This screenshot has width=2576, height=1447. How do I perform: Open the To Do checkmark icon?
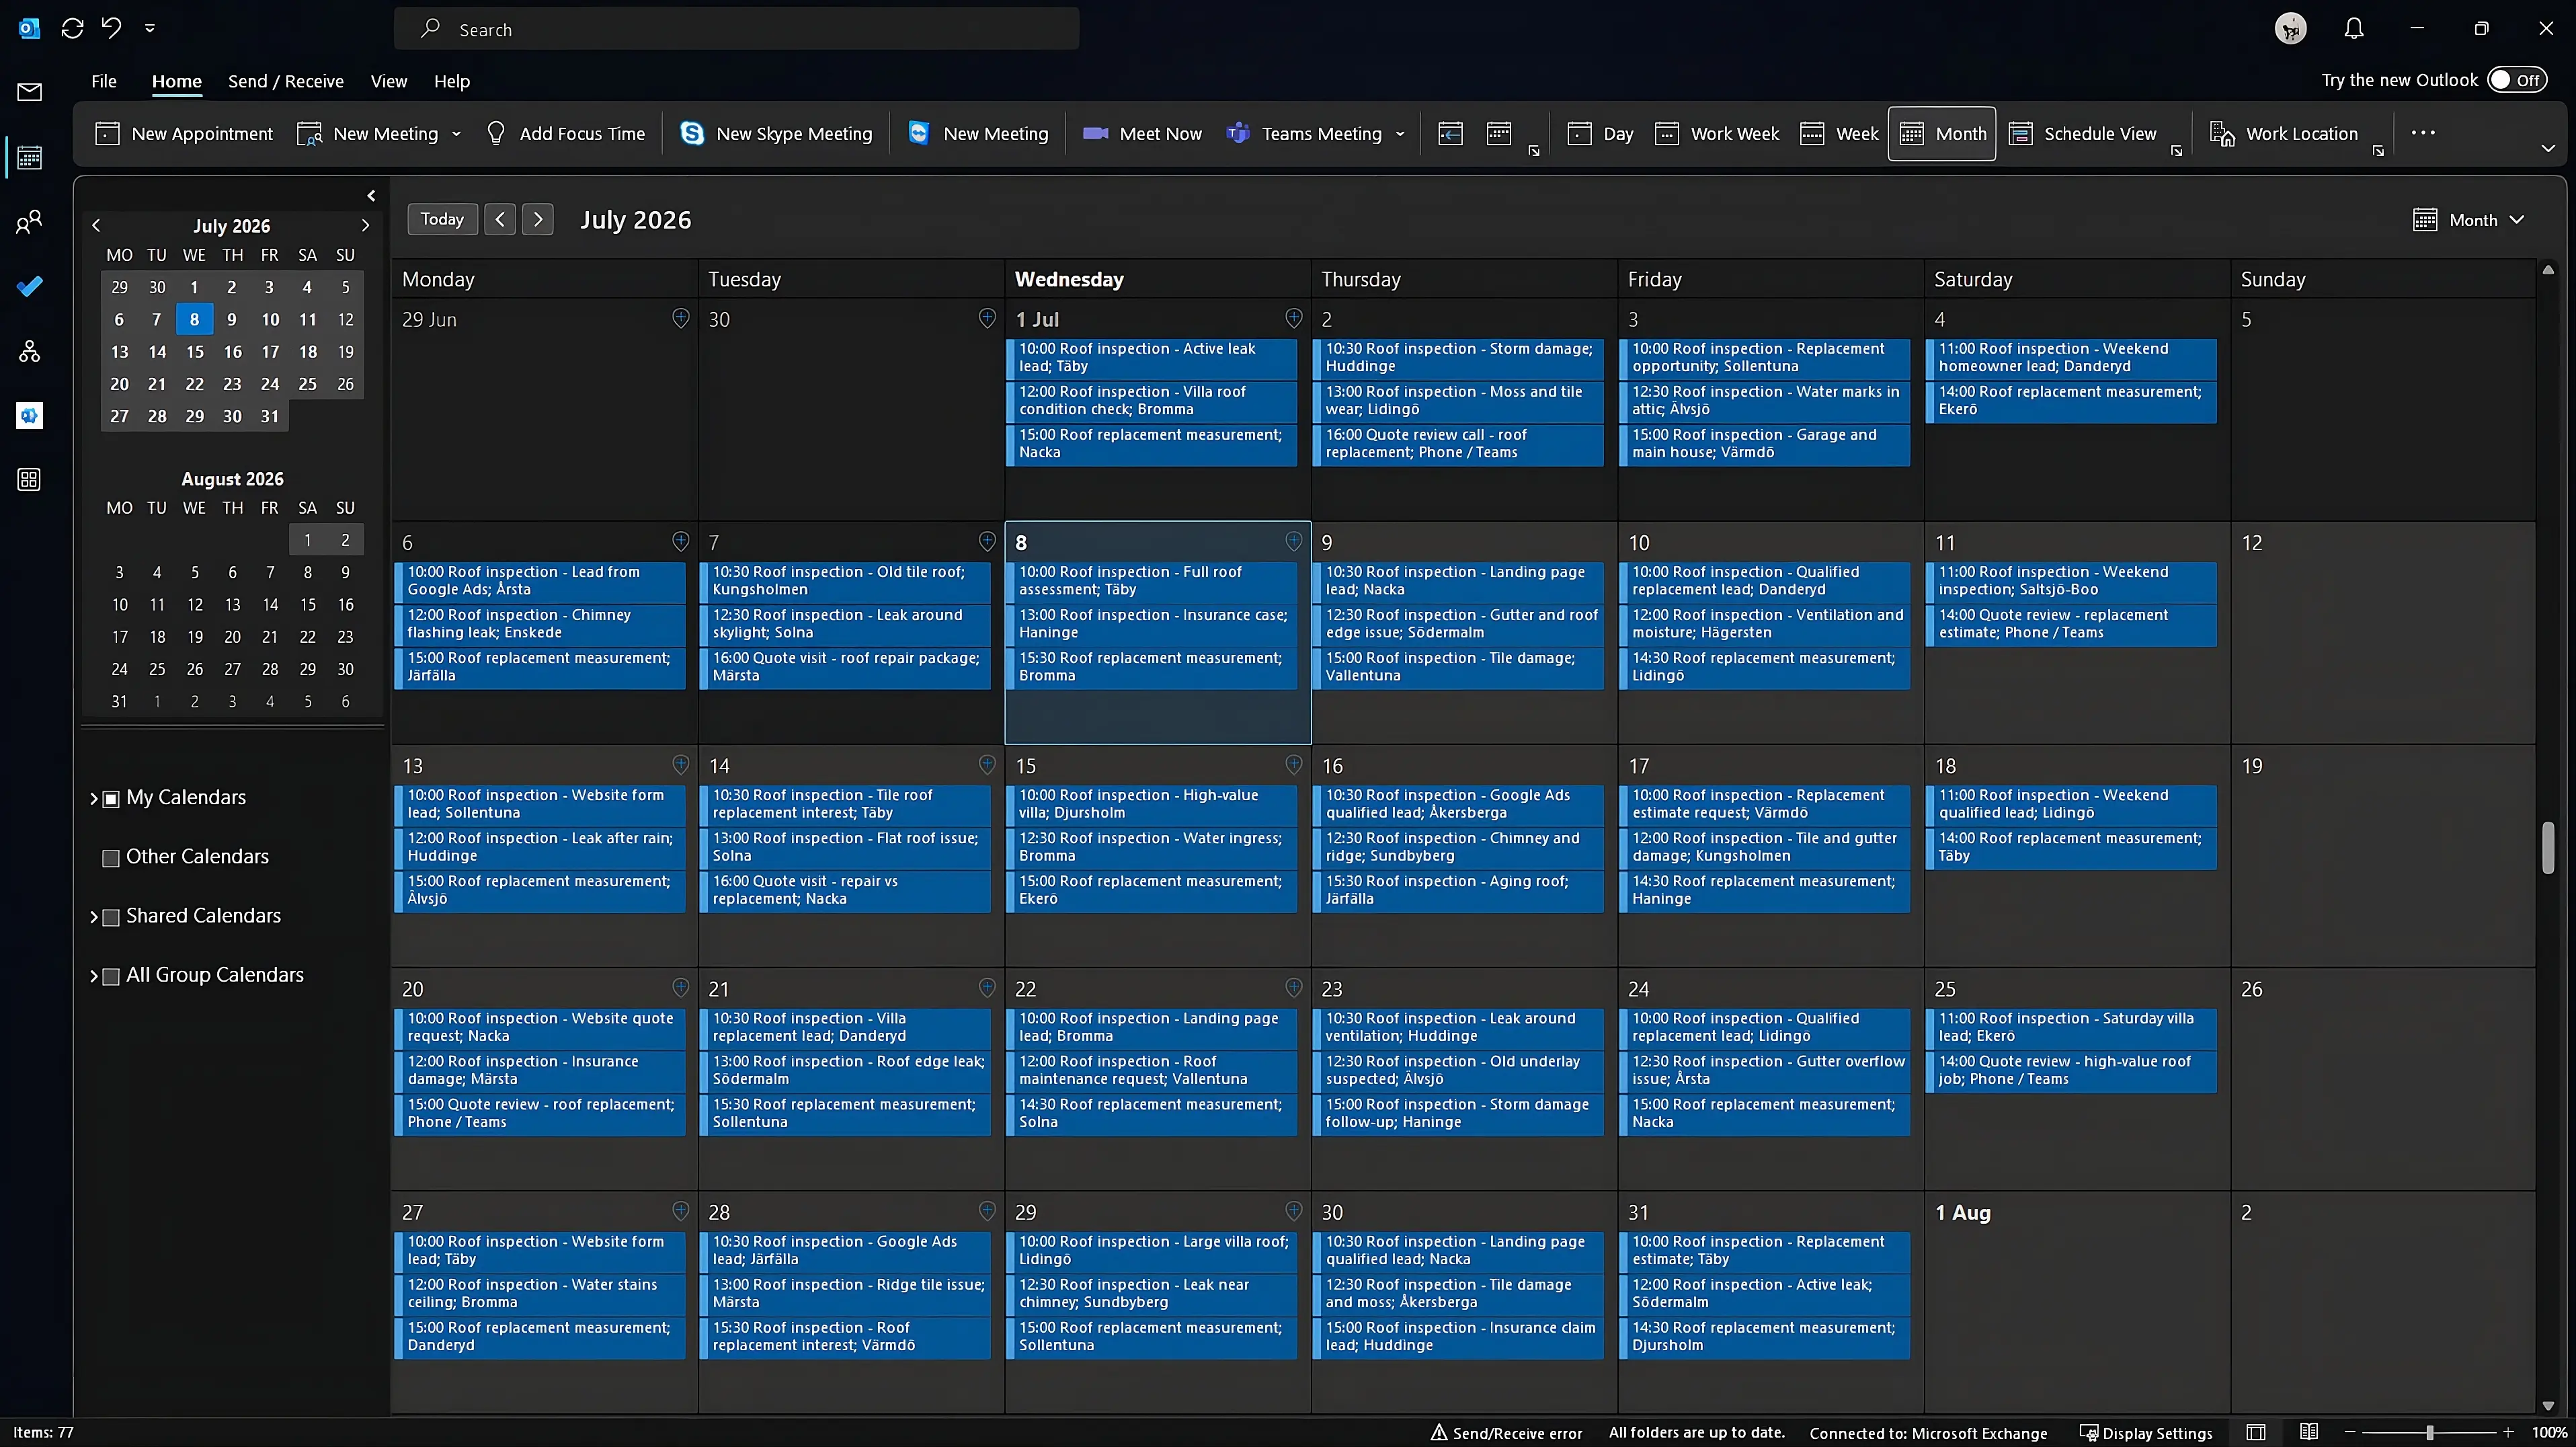tap(29, 287)
